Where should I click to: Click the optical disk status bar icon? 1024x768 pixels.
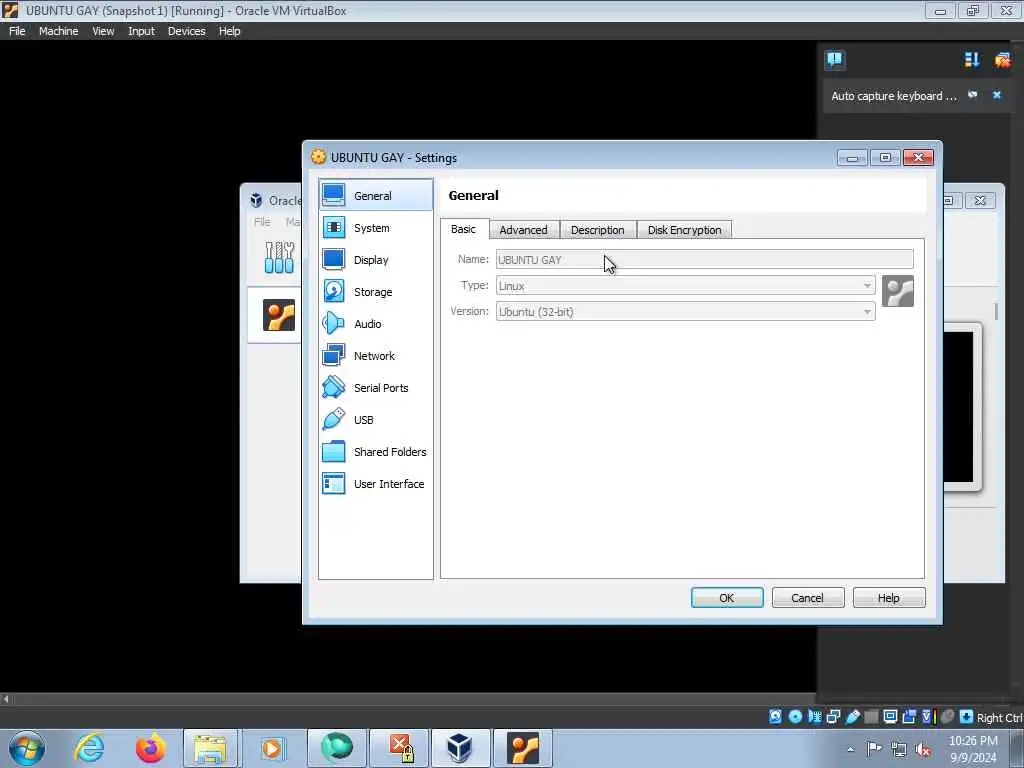[x=795, y=716]
